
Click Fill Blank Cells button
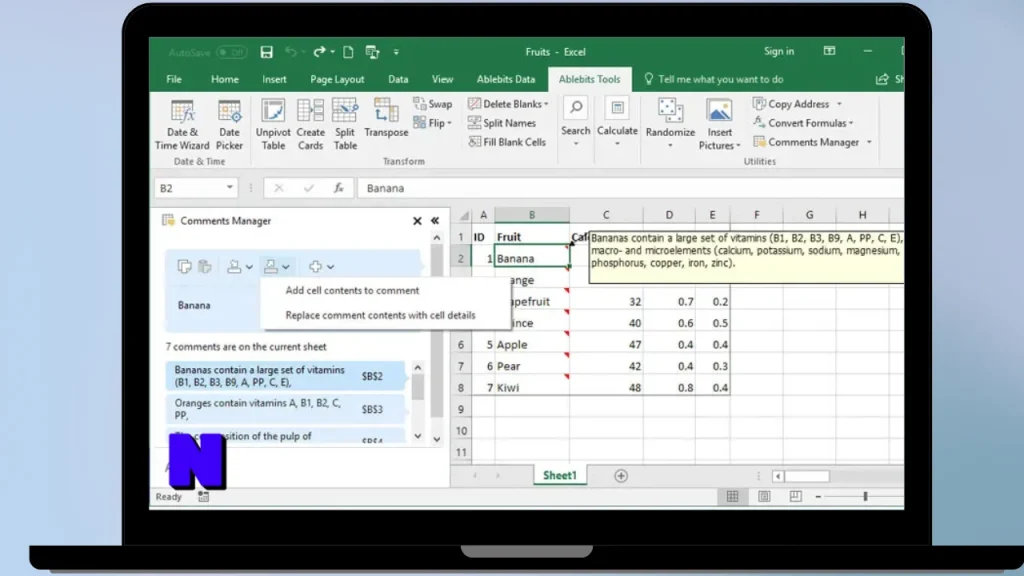tap(507, 142)
